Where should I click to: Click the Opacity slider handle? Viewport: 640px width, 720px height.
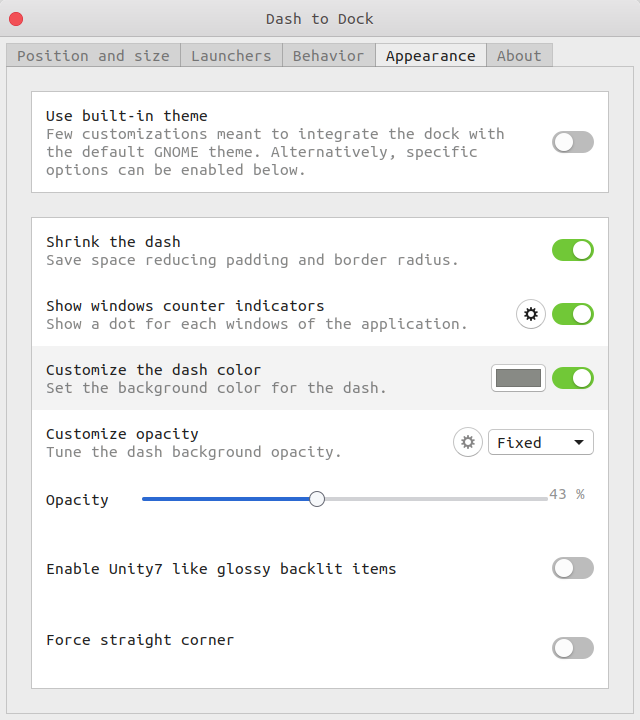point(317,499)
